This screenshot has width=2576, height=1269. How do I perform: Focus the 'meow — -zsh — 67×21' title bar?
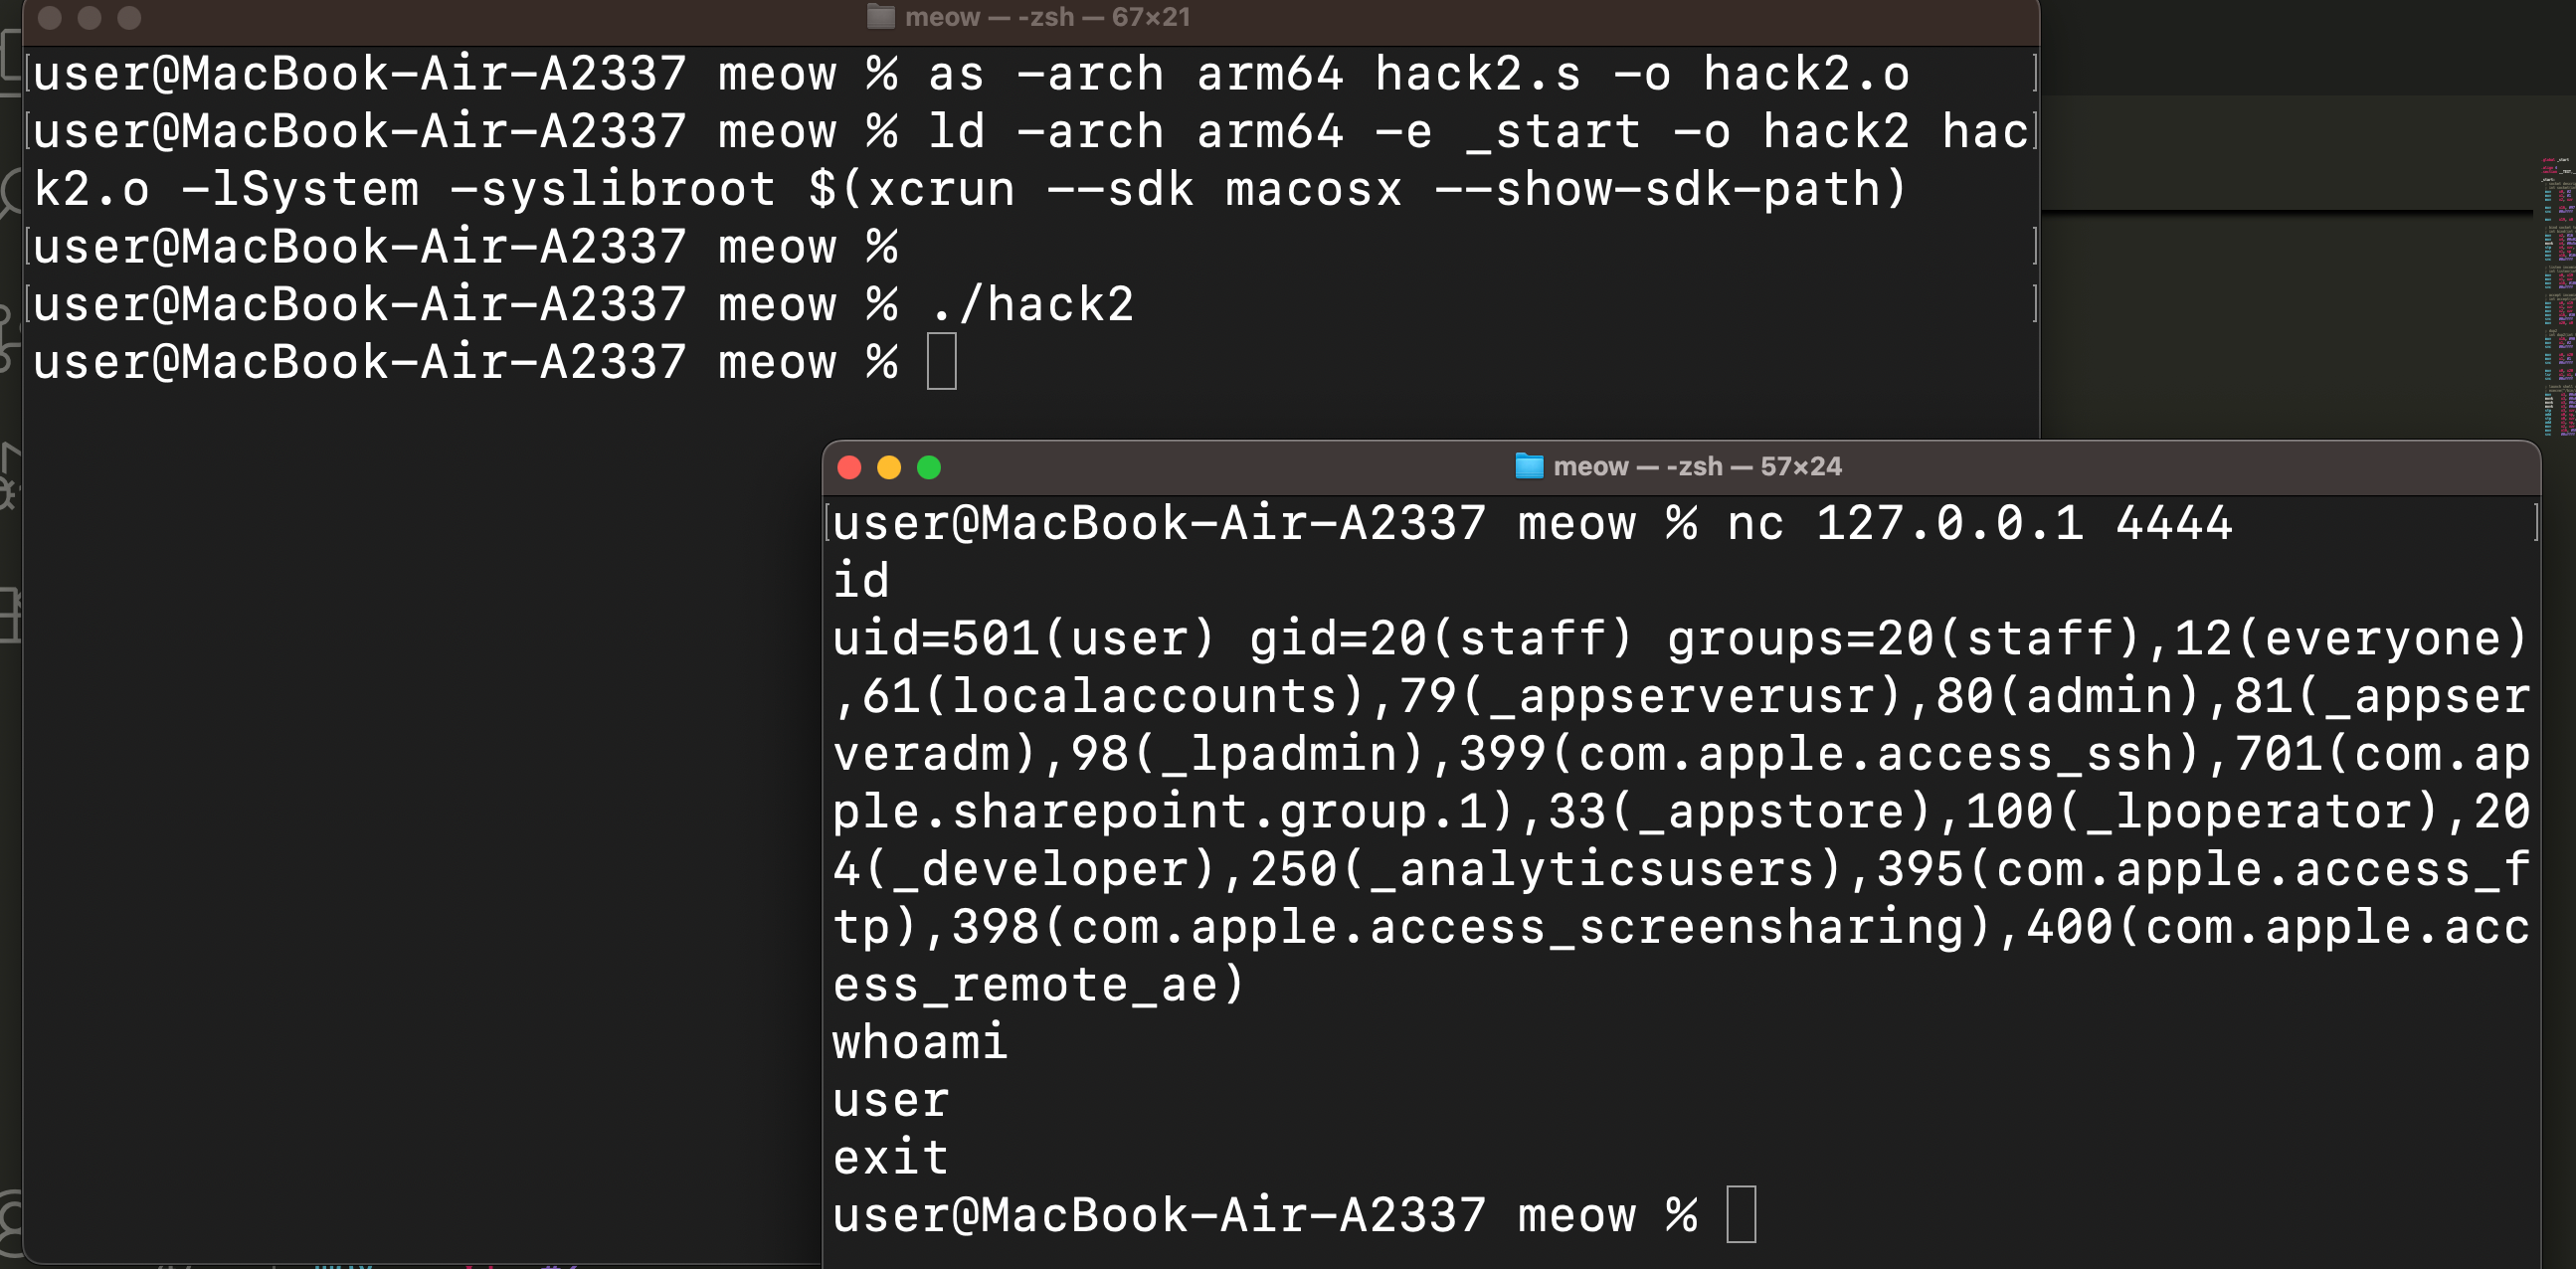(1047, 17)
